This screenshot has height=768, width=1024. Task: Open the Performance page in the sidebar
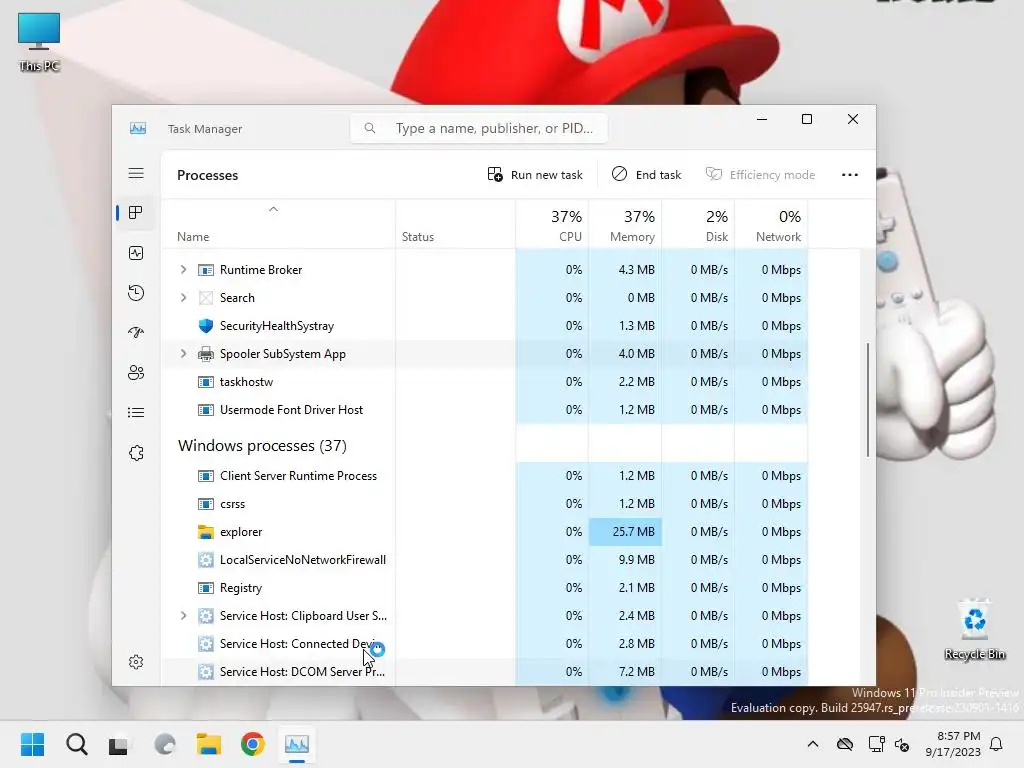[x=136, y=253]
